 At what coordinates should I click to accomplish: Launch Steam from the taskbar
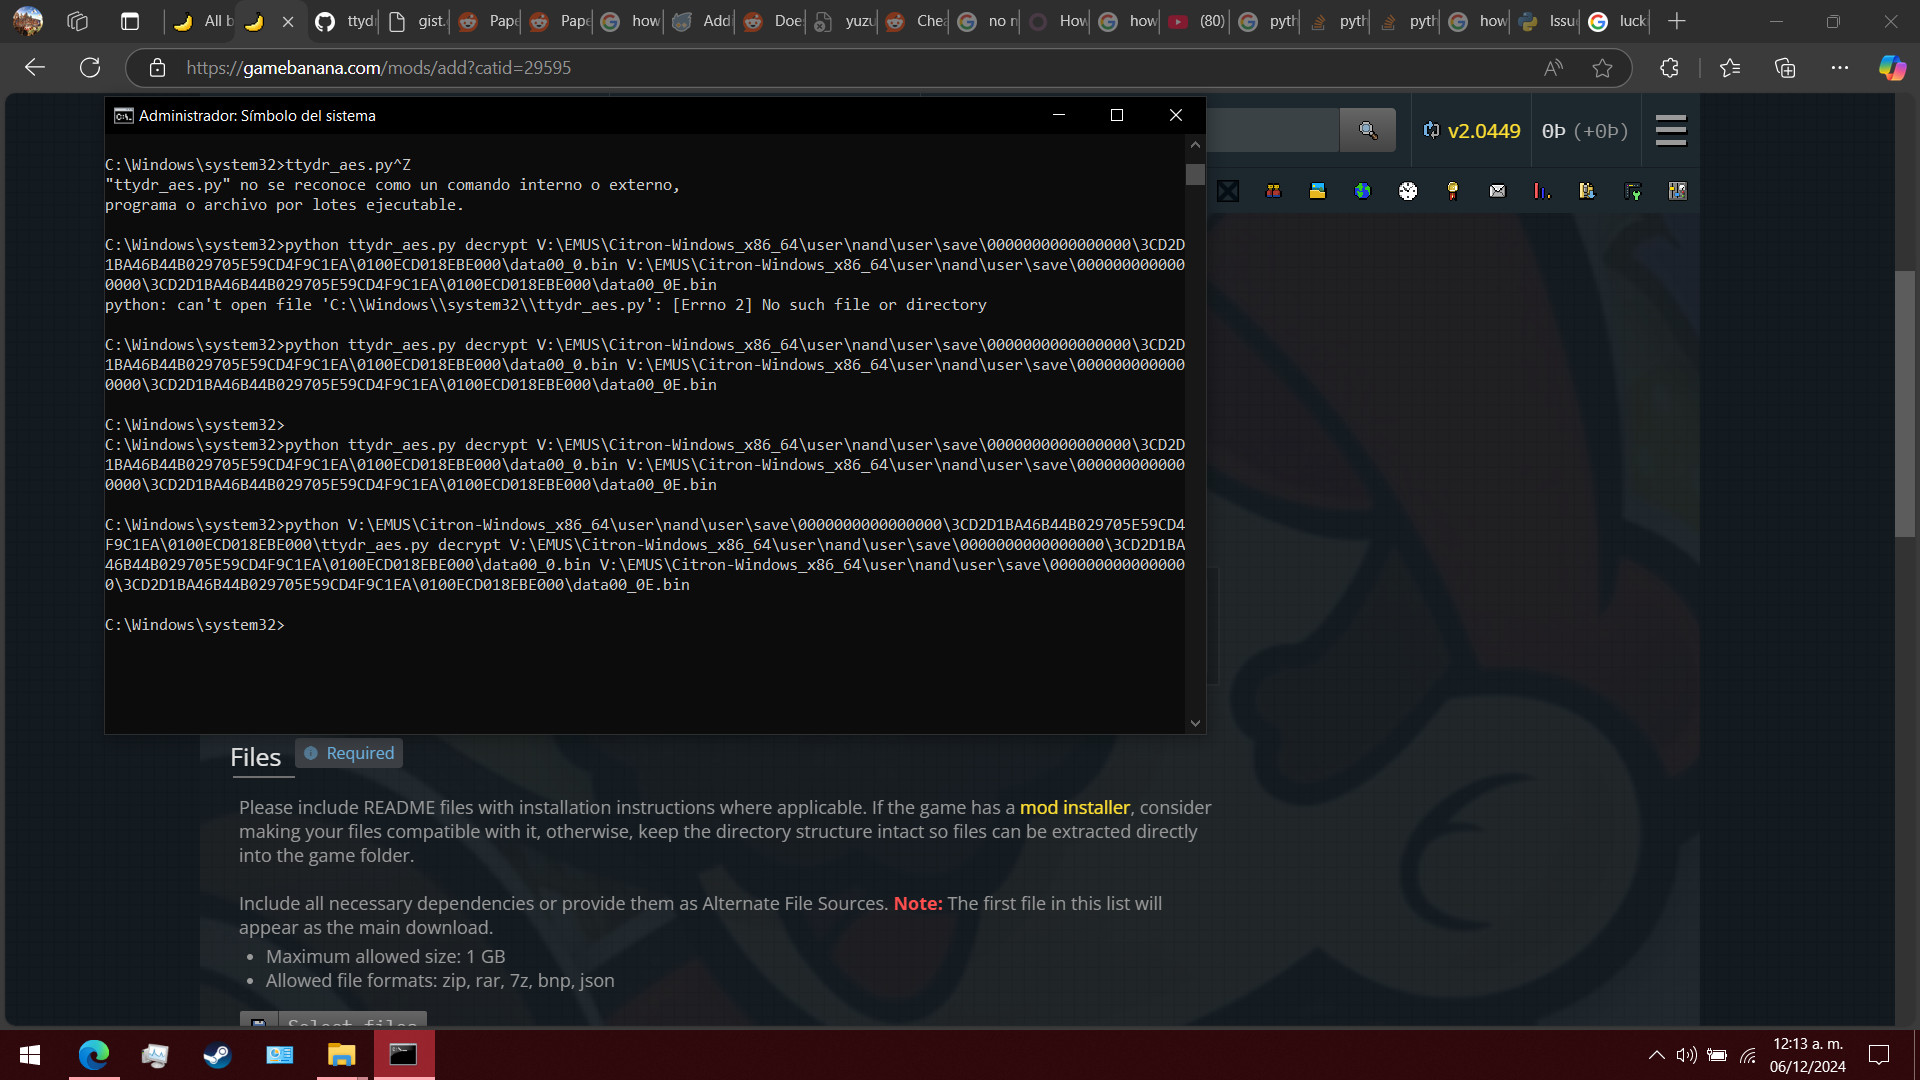[x=217, y=1055]
